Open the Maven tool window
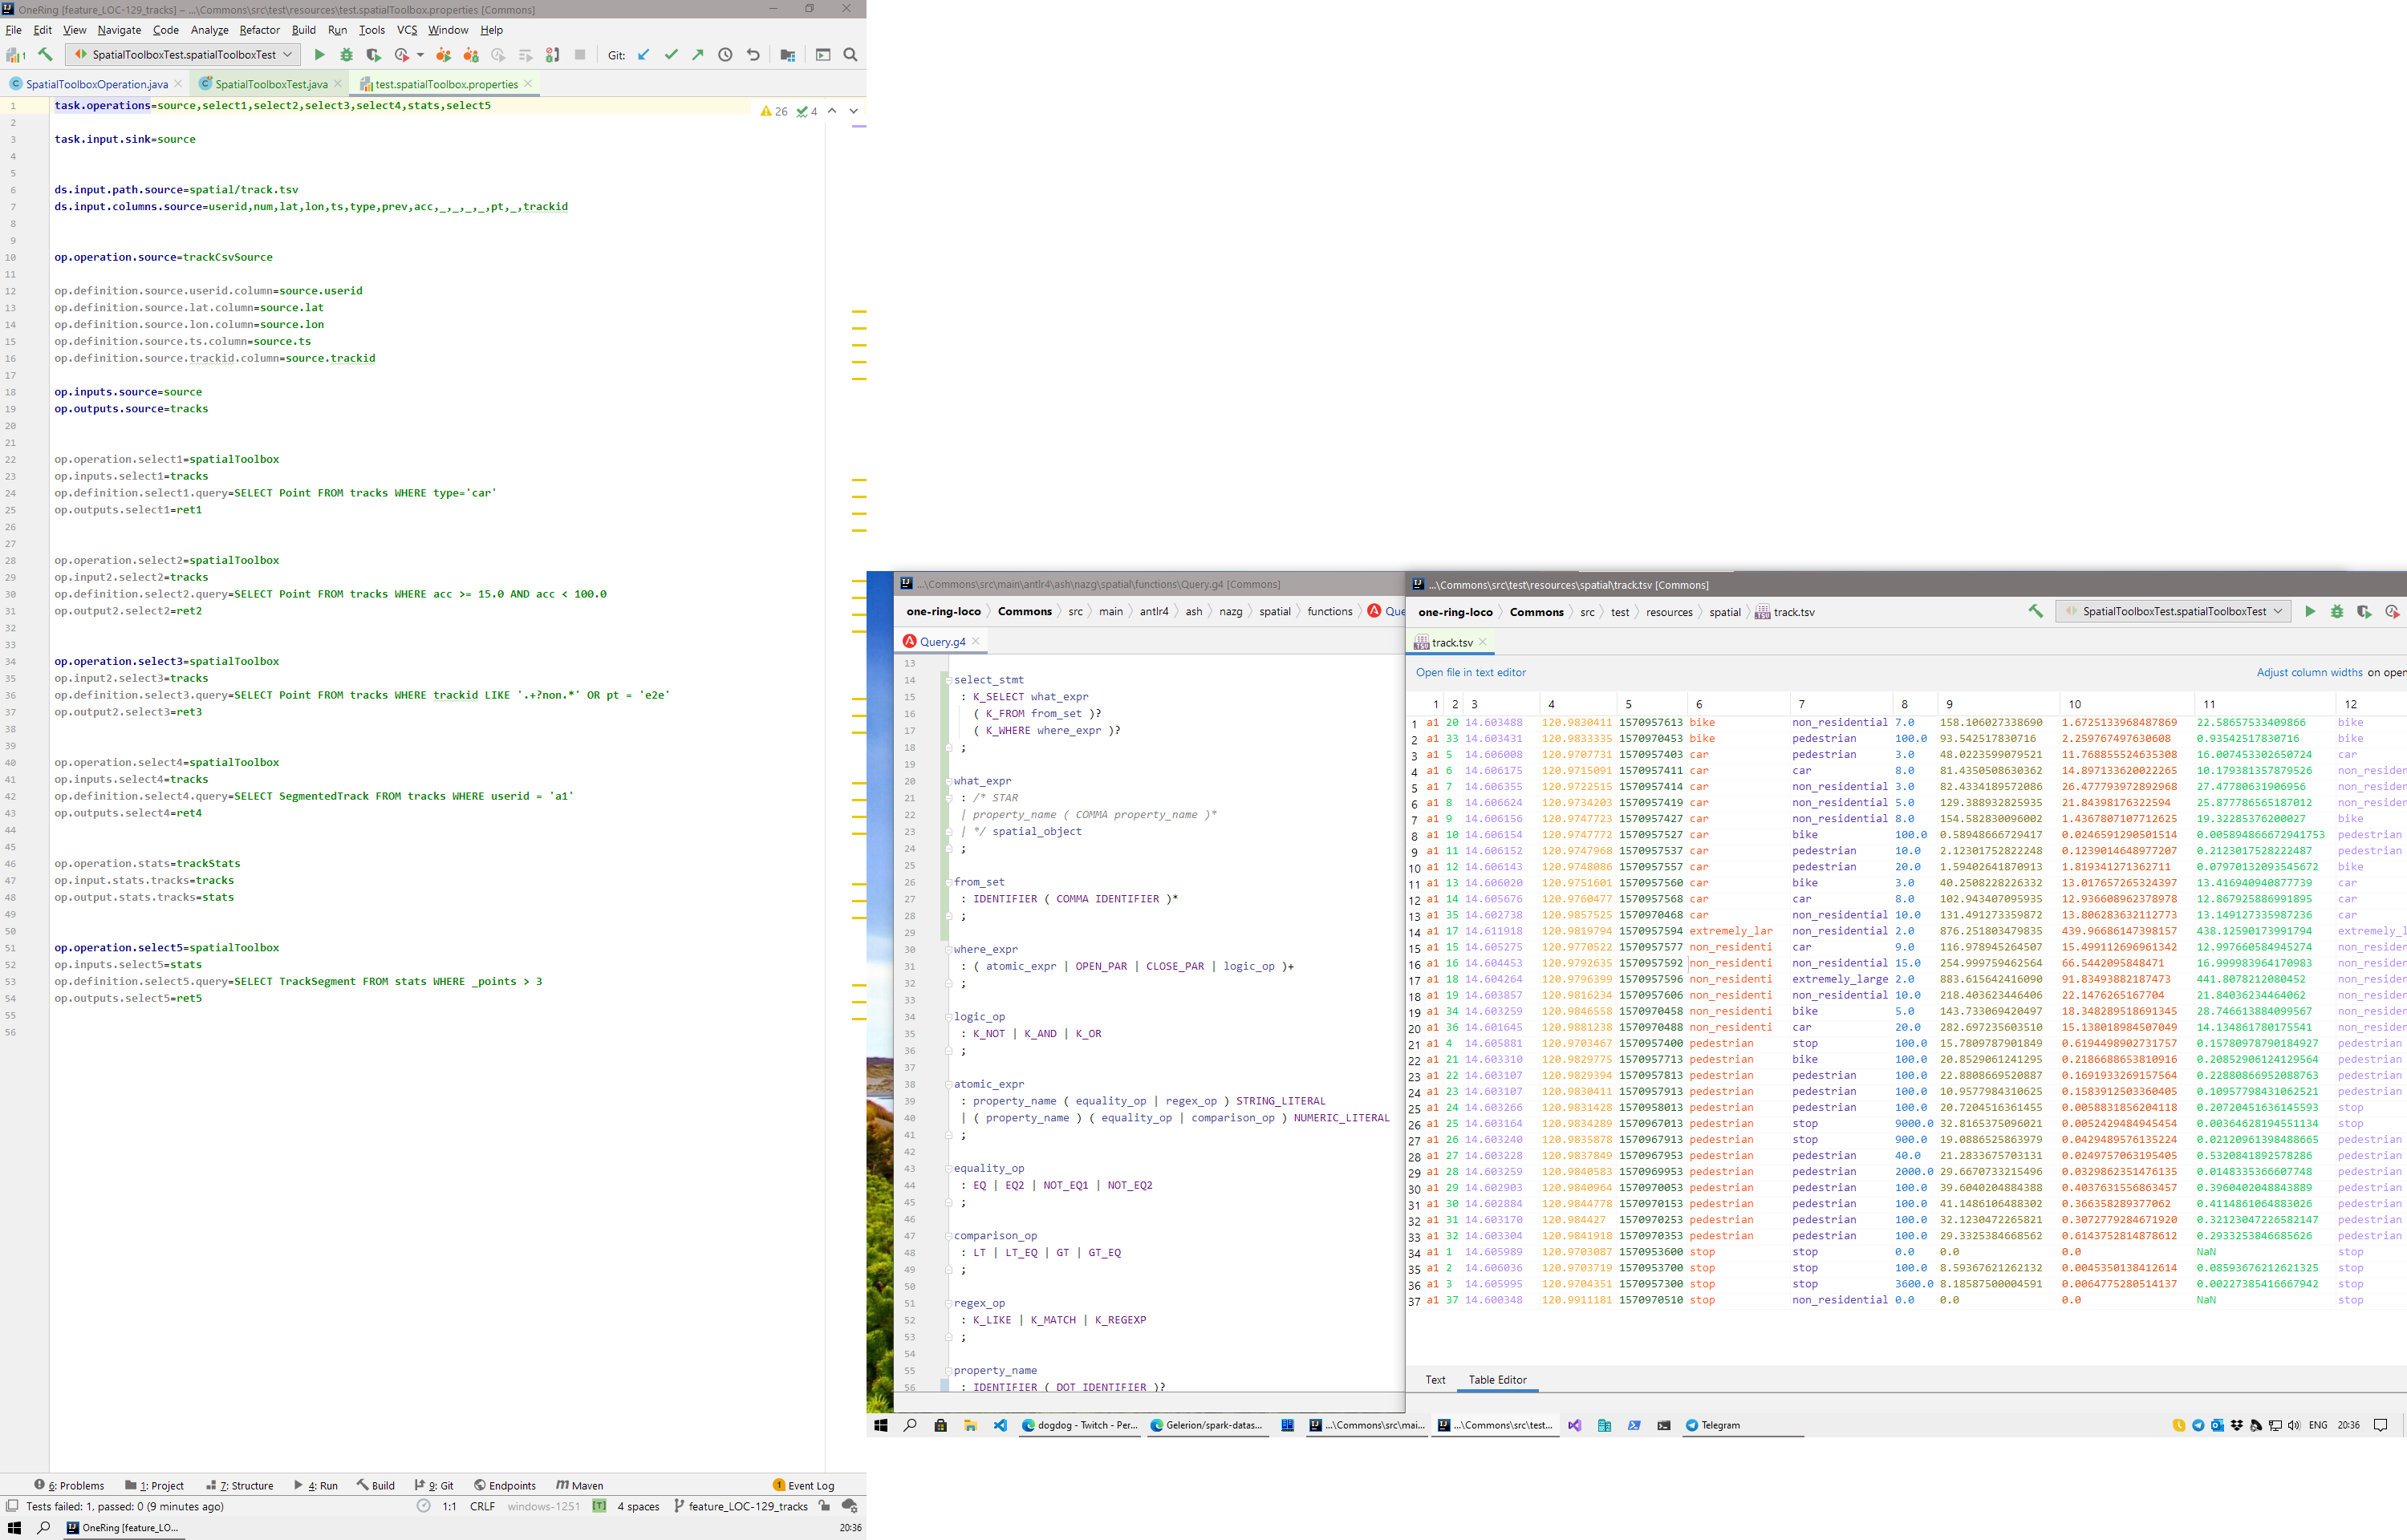Screen dimensions: 2407x1540 point(579,1485)
